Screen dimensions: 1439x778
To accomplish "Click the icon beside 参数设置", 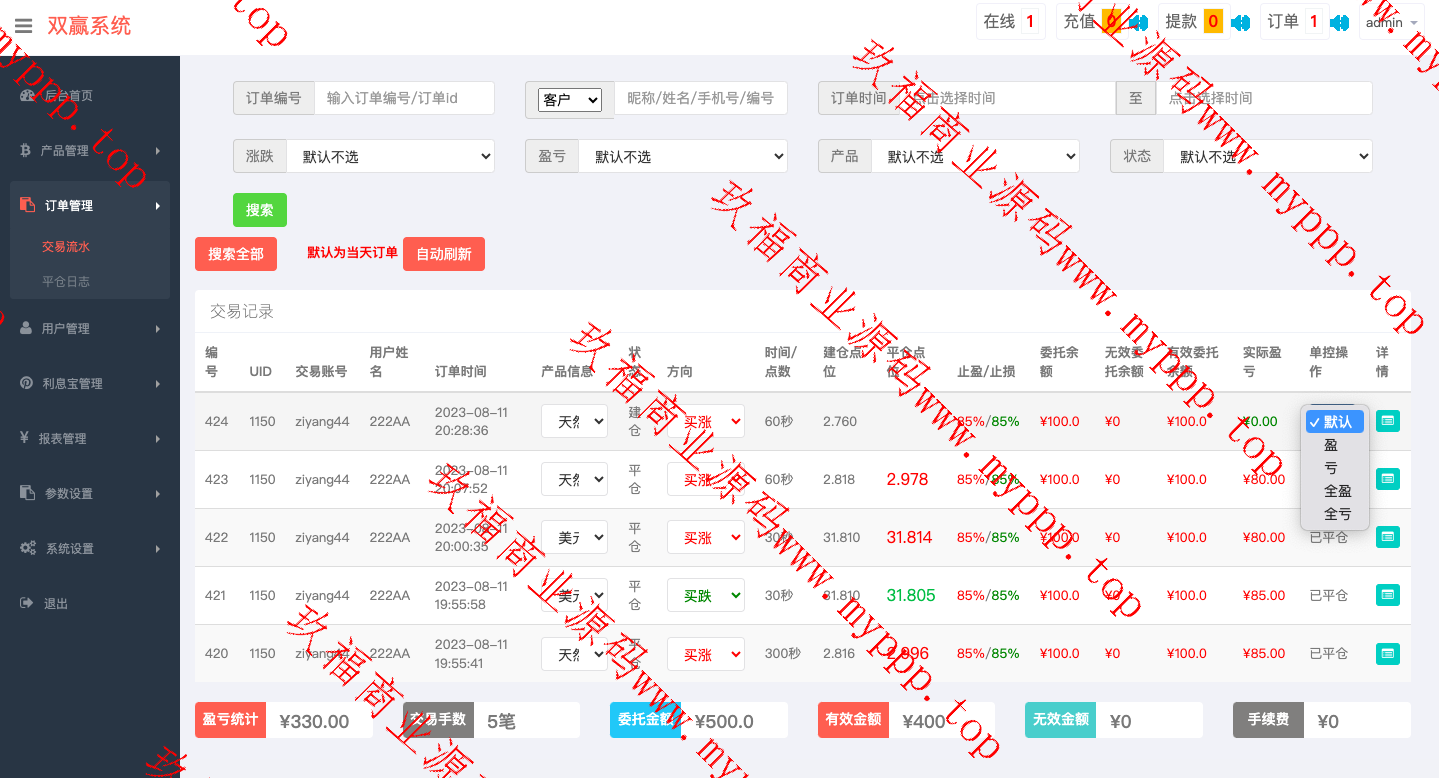I will (x=27, y=493).
